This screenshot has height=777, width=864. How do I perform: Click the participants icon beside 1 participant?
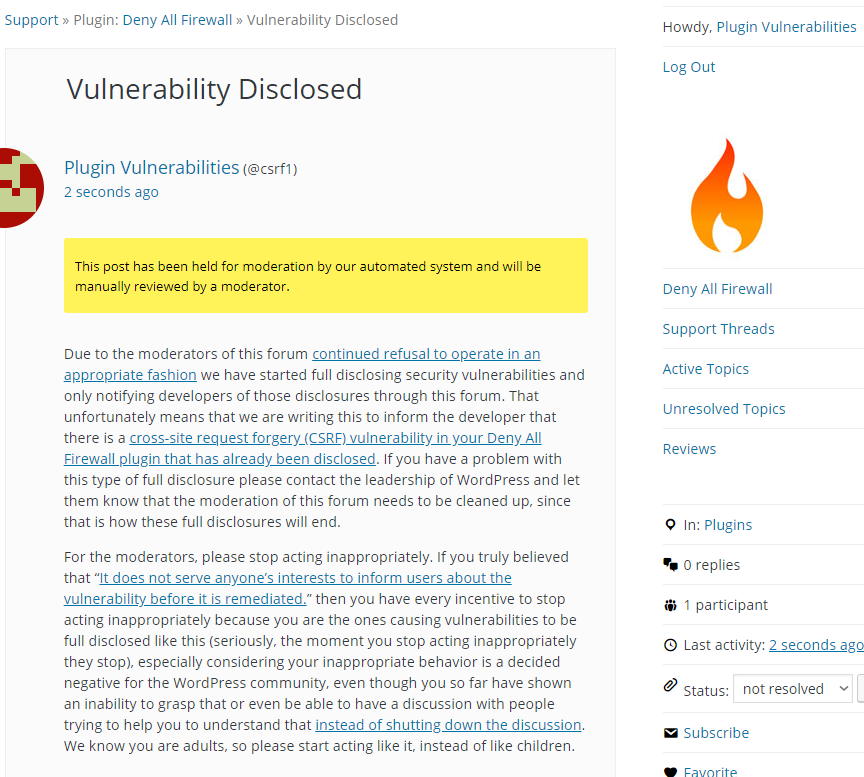pos(671,605)
